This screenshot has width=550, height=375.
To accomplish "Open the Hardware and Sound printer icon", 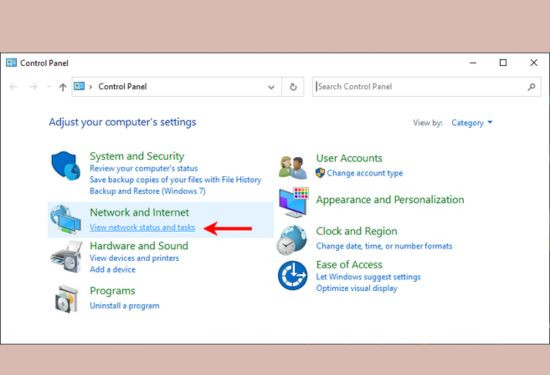I will click(66, 257).
